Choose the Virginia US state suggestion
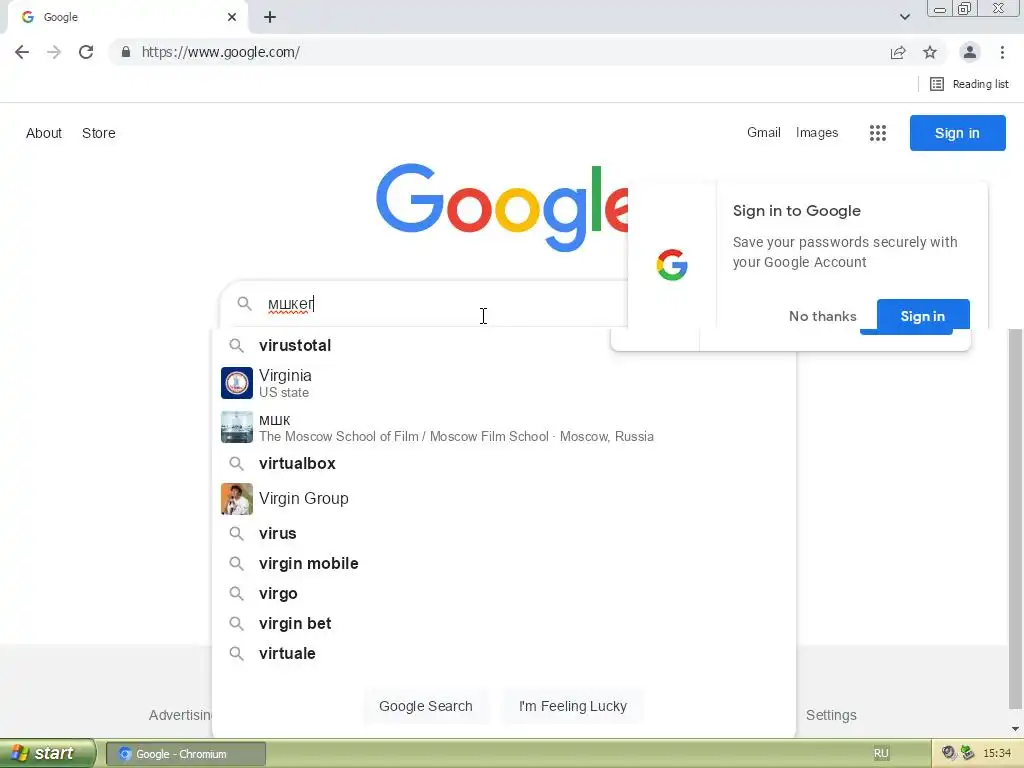The width and height of the screenshot is (1024, 768). tap(504, 383)
